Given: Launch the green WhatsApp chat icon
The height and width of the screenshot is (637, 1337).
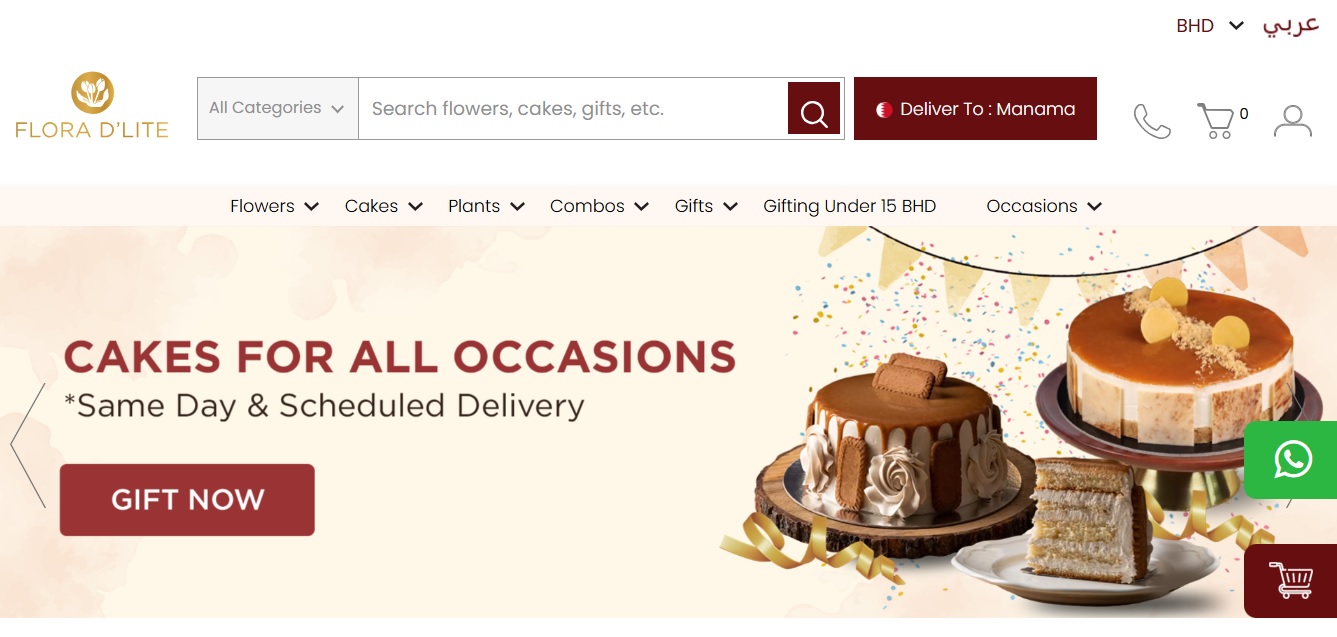Looking at the screenshot, I should click(x=1292, y=460).
